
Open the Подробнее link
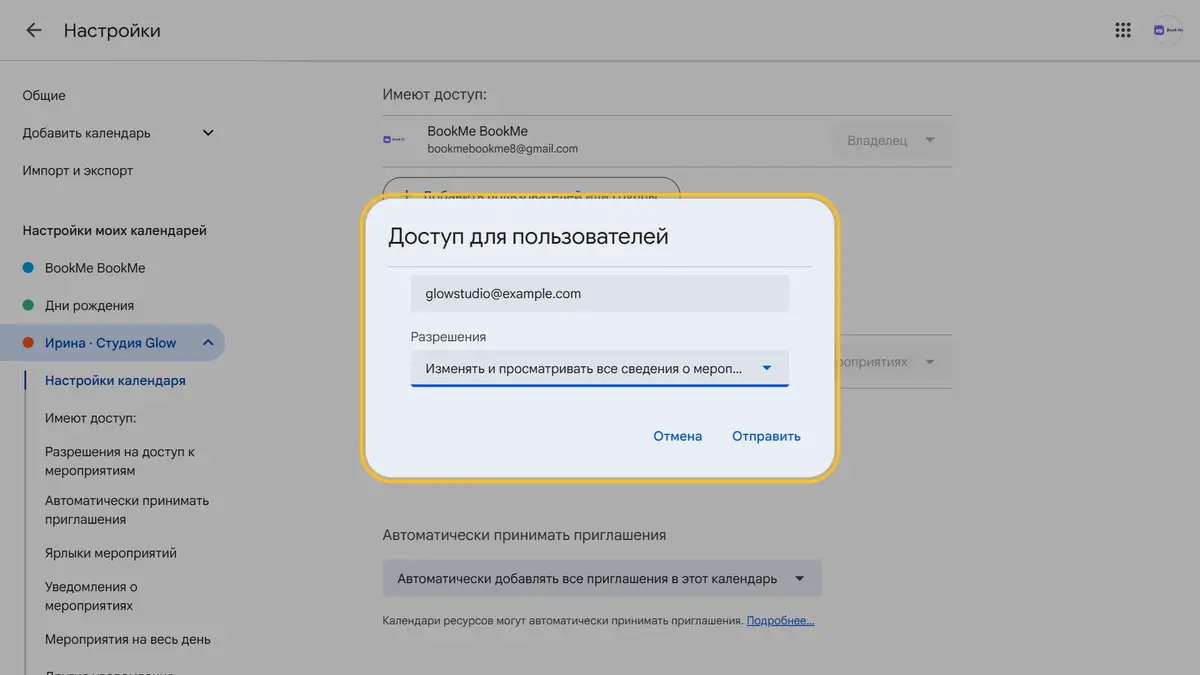[x=780, y=621]
